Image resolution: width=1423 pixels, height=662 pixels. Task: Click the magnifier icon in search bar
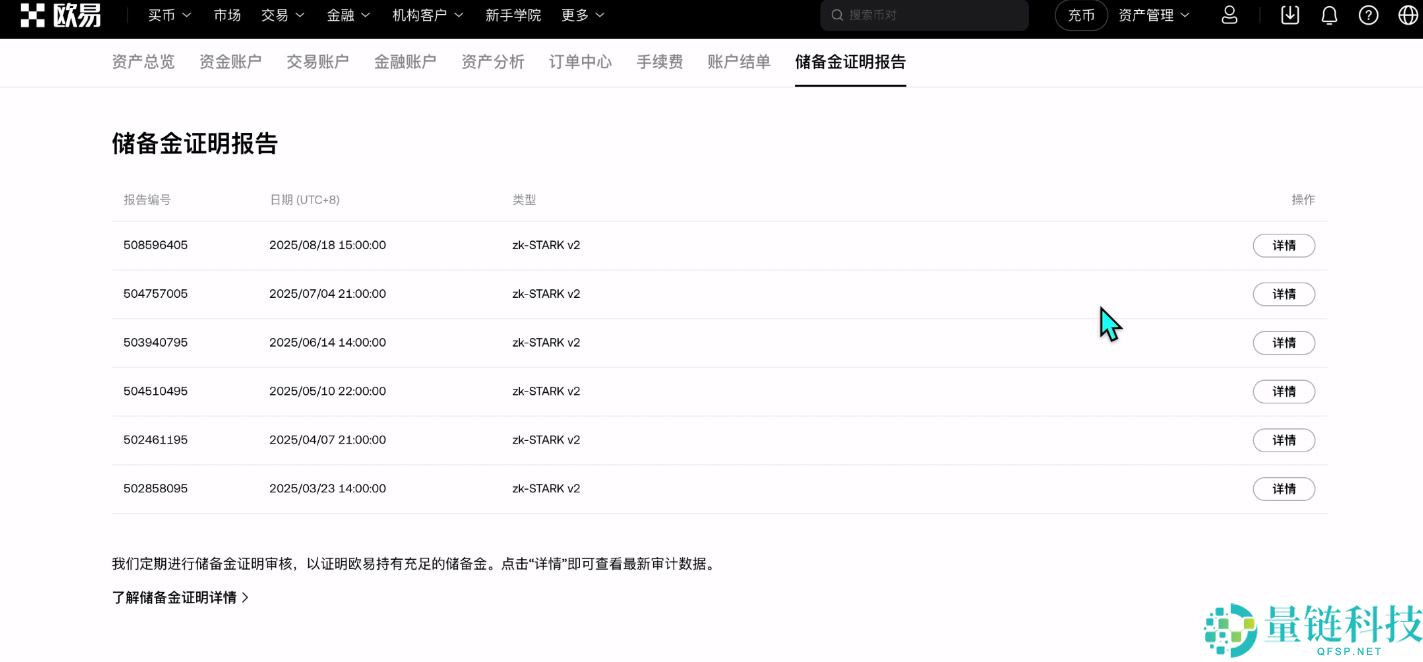[x=836, y=15]
